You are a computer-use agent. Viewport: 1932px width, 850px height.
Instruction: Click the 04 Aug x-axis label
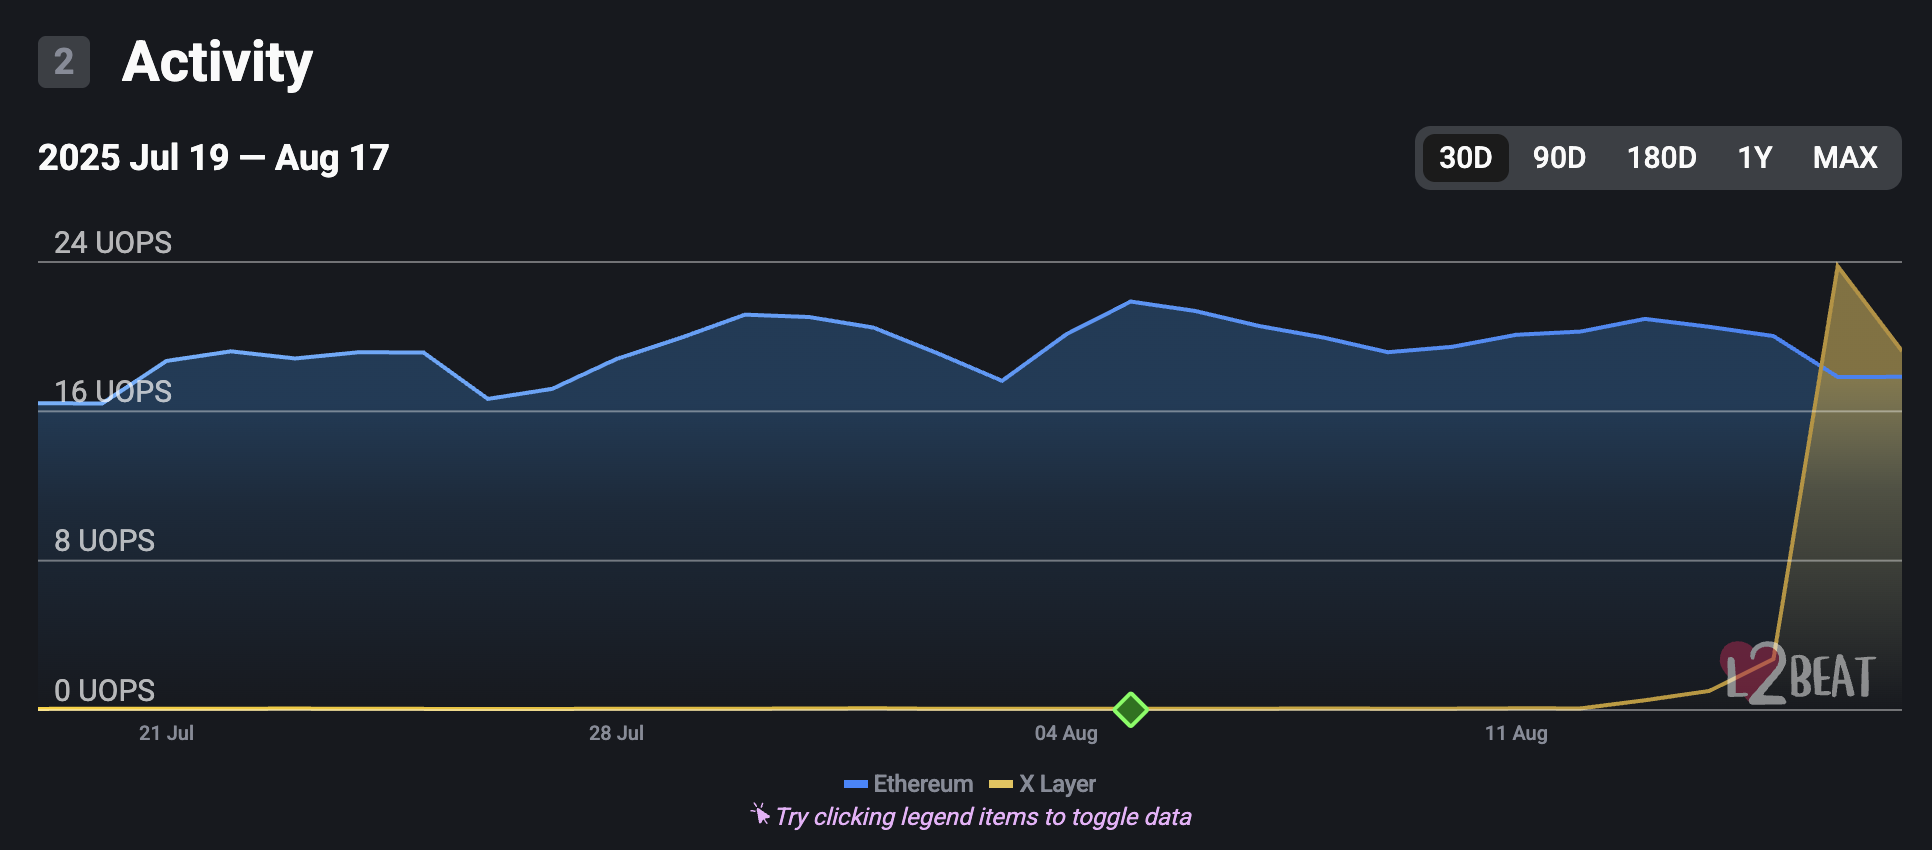pyautogui.click(x=1065, y=733)
